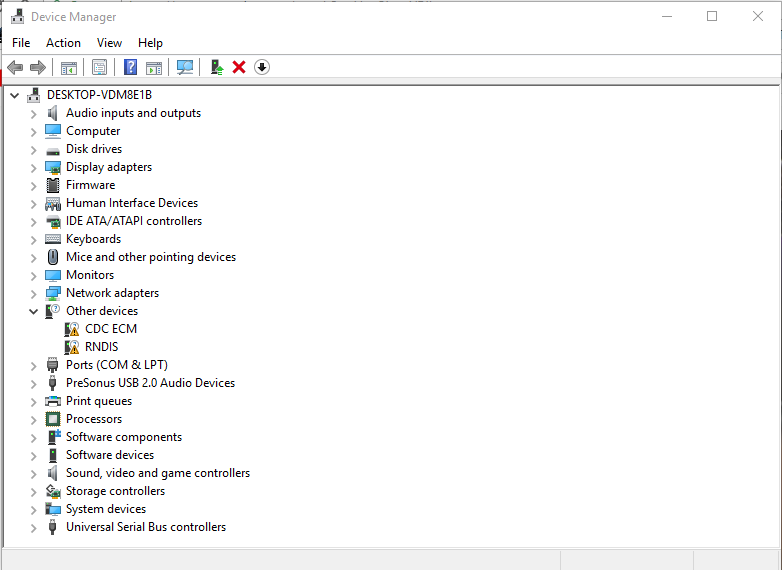782x570 pixels.
Task: Collapse the DESKTOP-VDM8E1B root node
Action: click(14, 95)
